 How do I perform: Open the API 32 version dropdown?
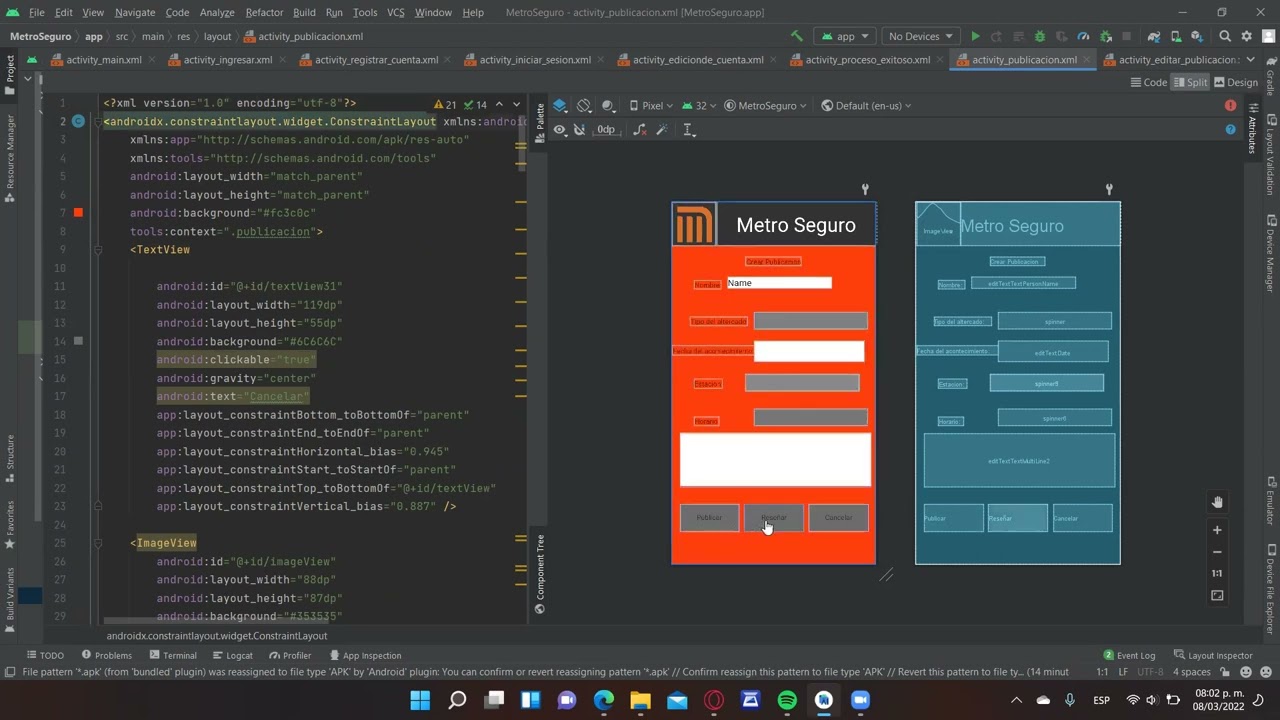pyautogui.click(x=700, y=105)
